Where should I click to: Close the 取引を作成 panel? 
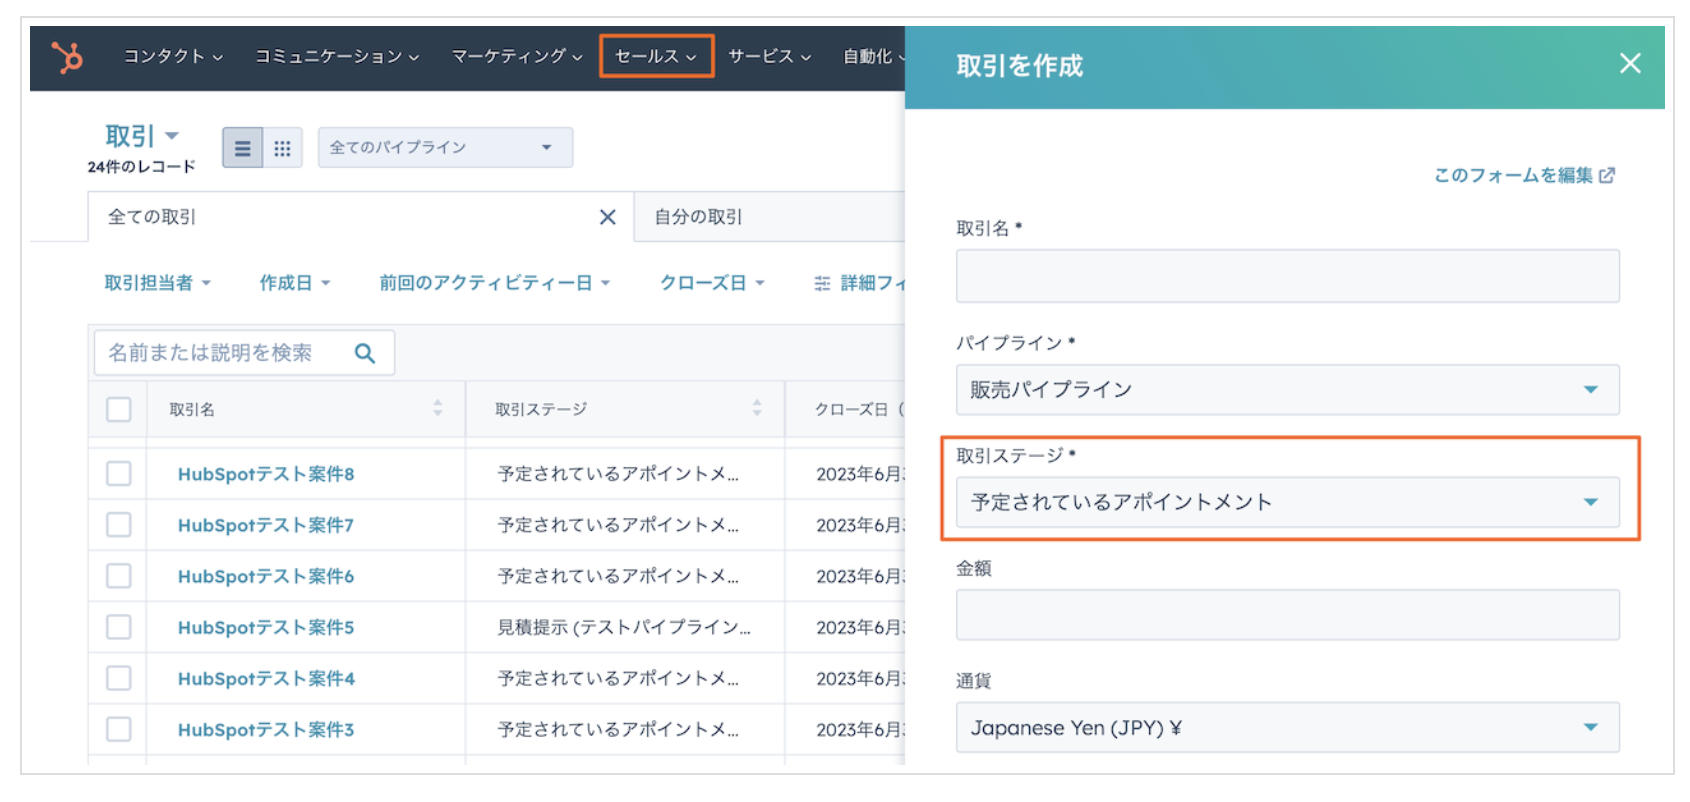(1629, 64)
